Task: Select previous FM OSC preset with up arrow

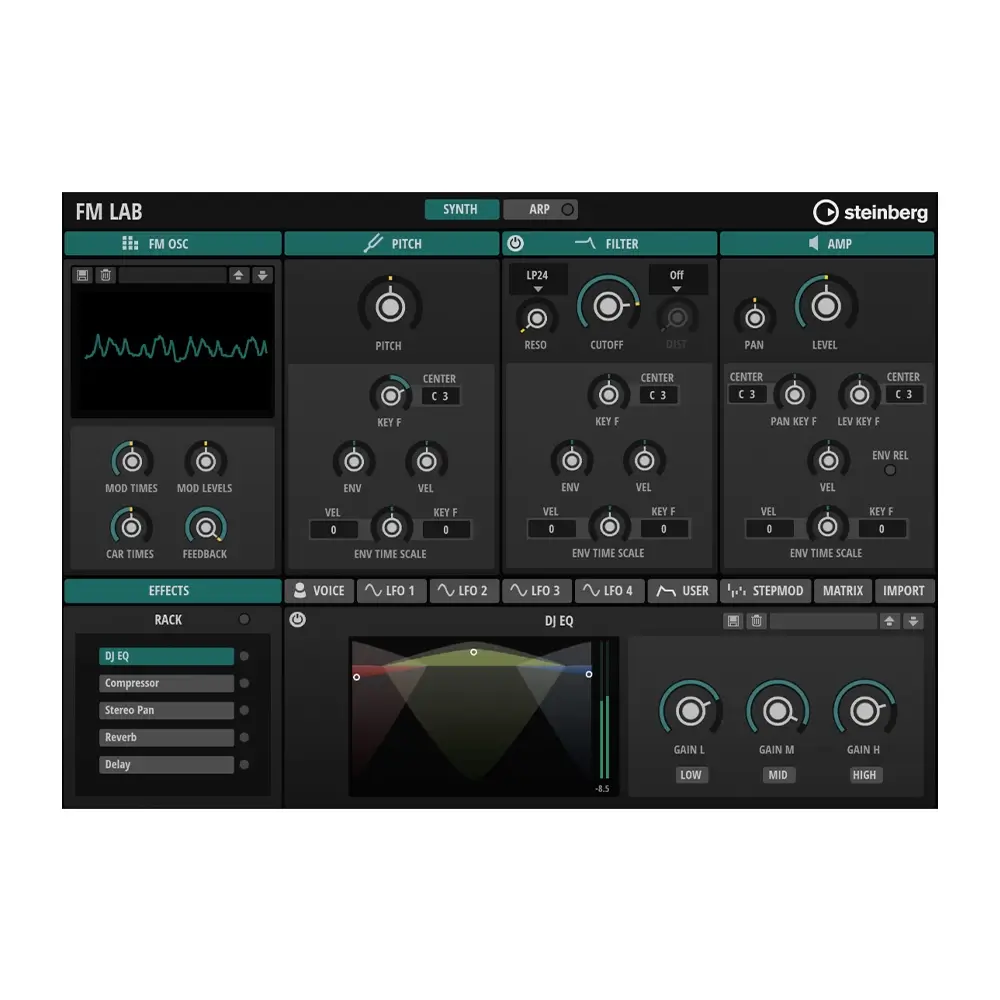Action: 239,276
